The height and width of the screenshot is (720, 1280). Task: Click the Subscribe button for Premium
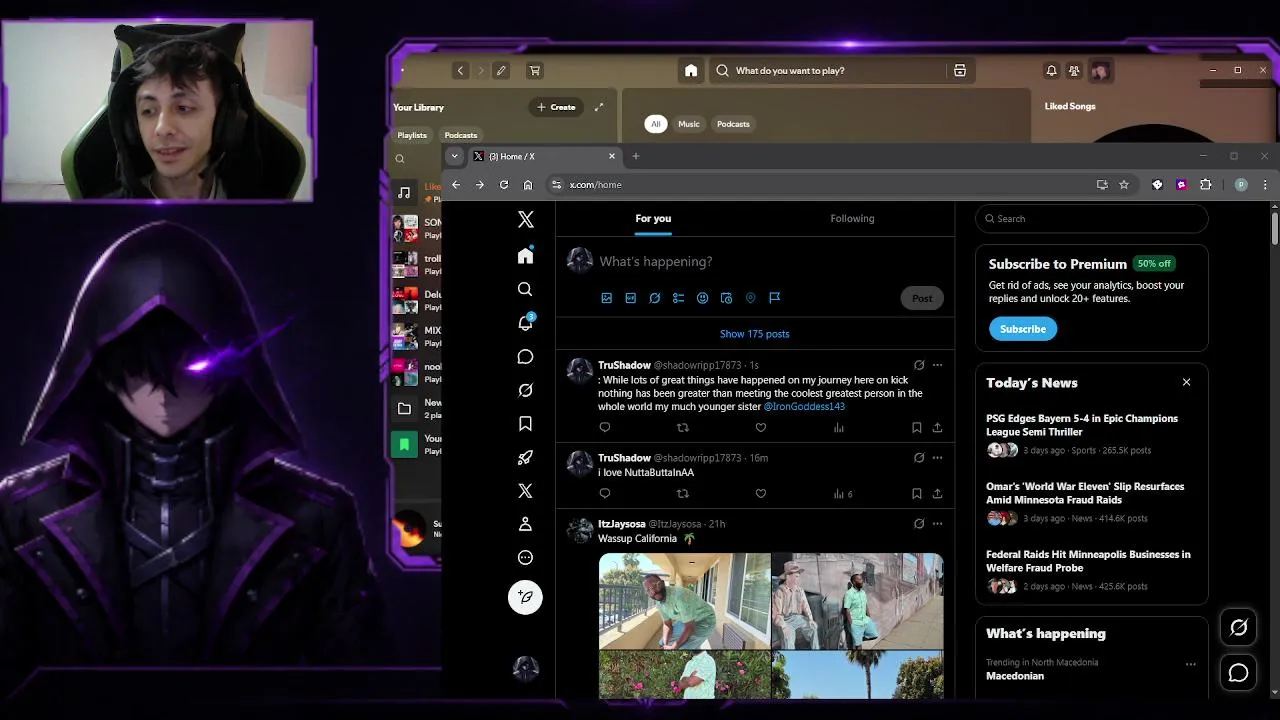click(x=1023, y=329)
